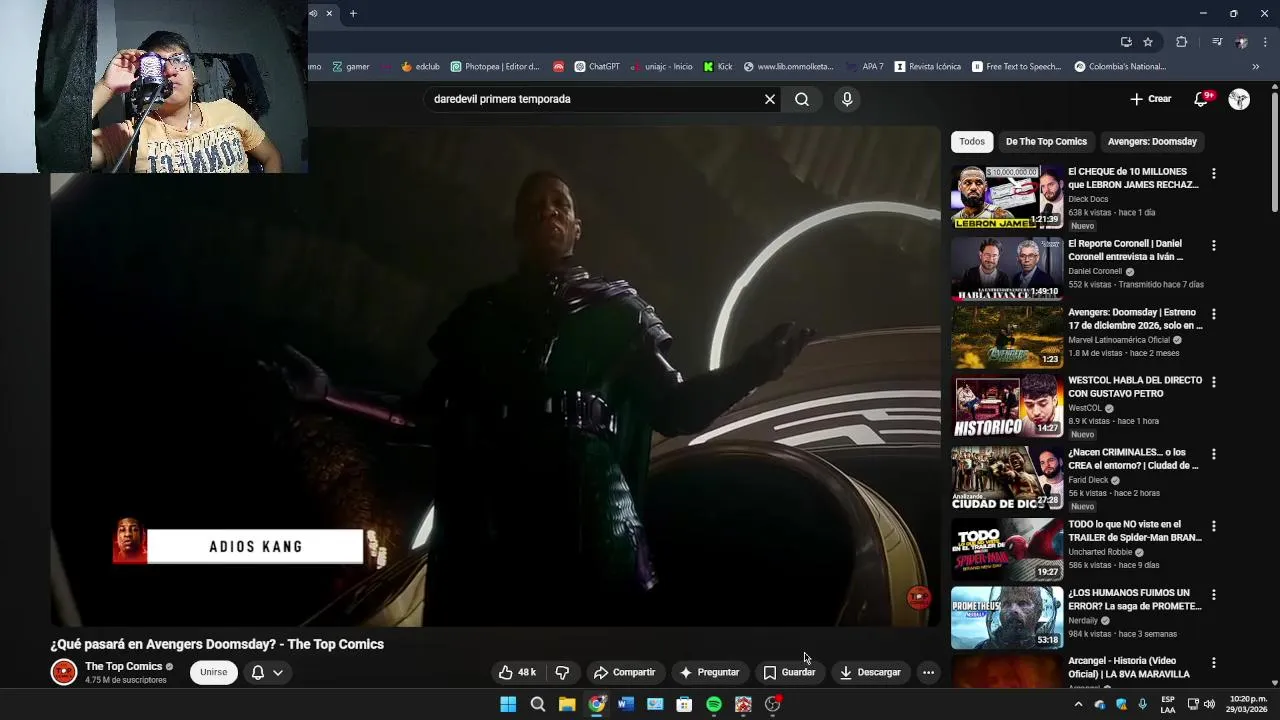1280x720 pixels.
Task: Click the Unirse join button
Action: coord(214,672)
